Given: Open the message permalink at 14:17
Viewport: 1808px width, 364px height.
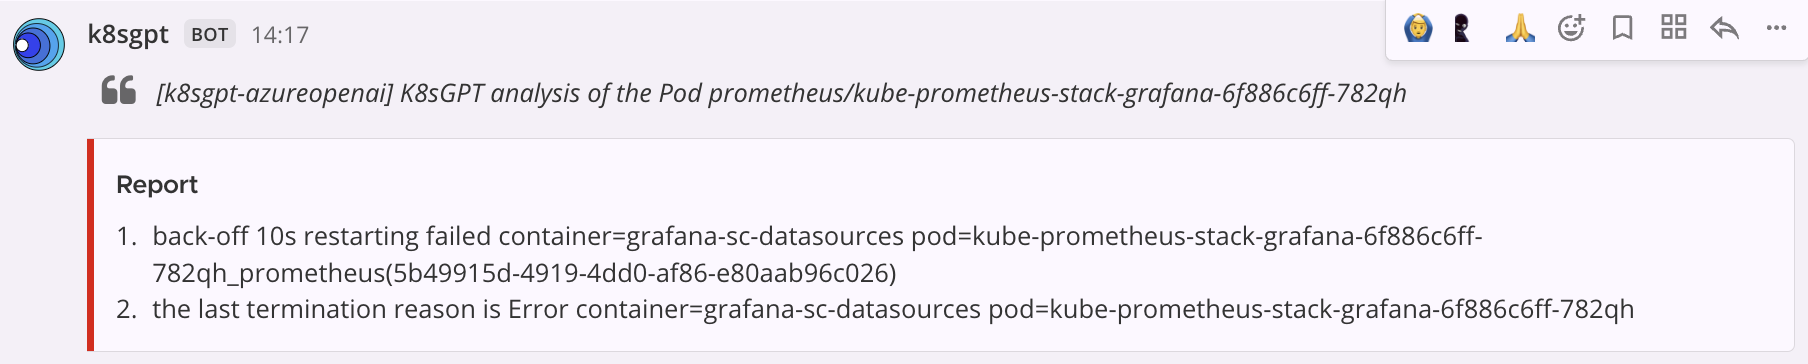Looking at the screenshot, I should [280, 35].
